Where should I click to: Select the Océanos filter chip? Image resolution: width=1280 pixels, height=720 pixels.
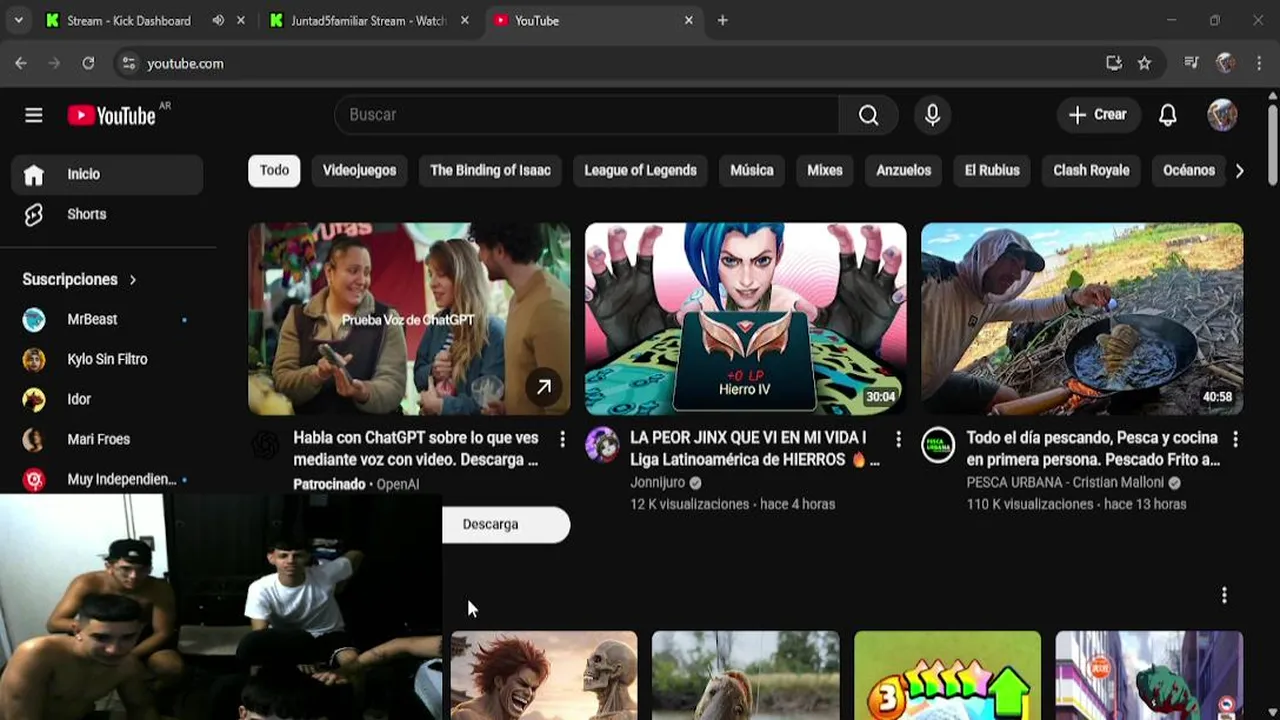(1189, 170)
